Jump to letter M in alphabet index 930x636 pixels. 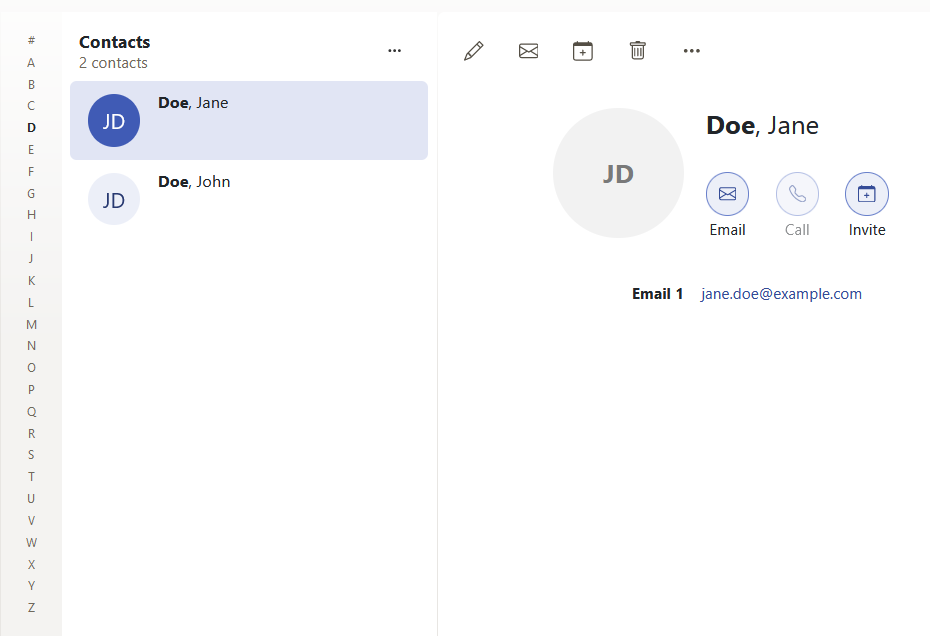click(31, 324)
